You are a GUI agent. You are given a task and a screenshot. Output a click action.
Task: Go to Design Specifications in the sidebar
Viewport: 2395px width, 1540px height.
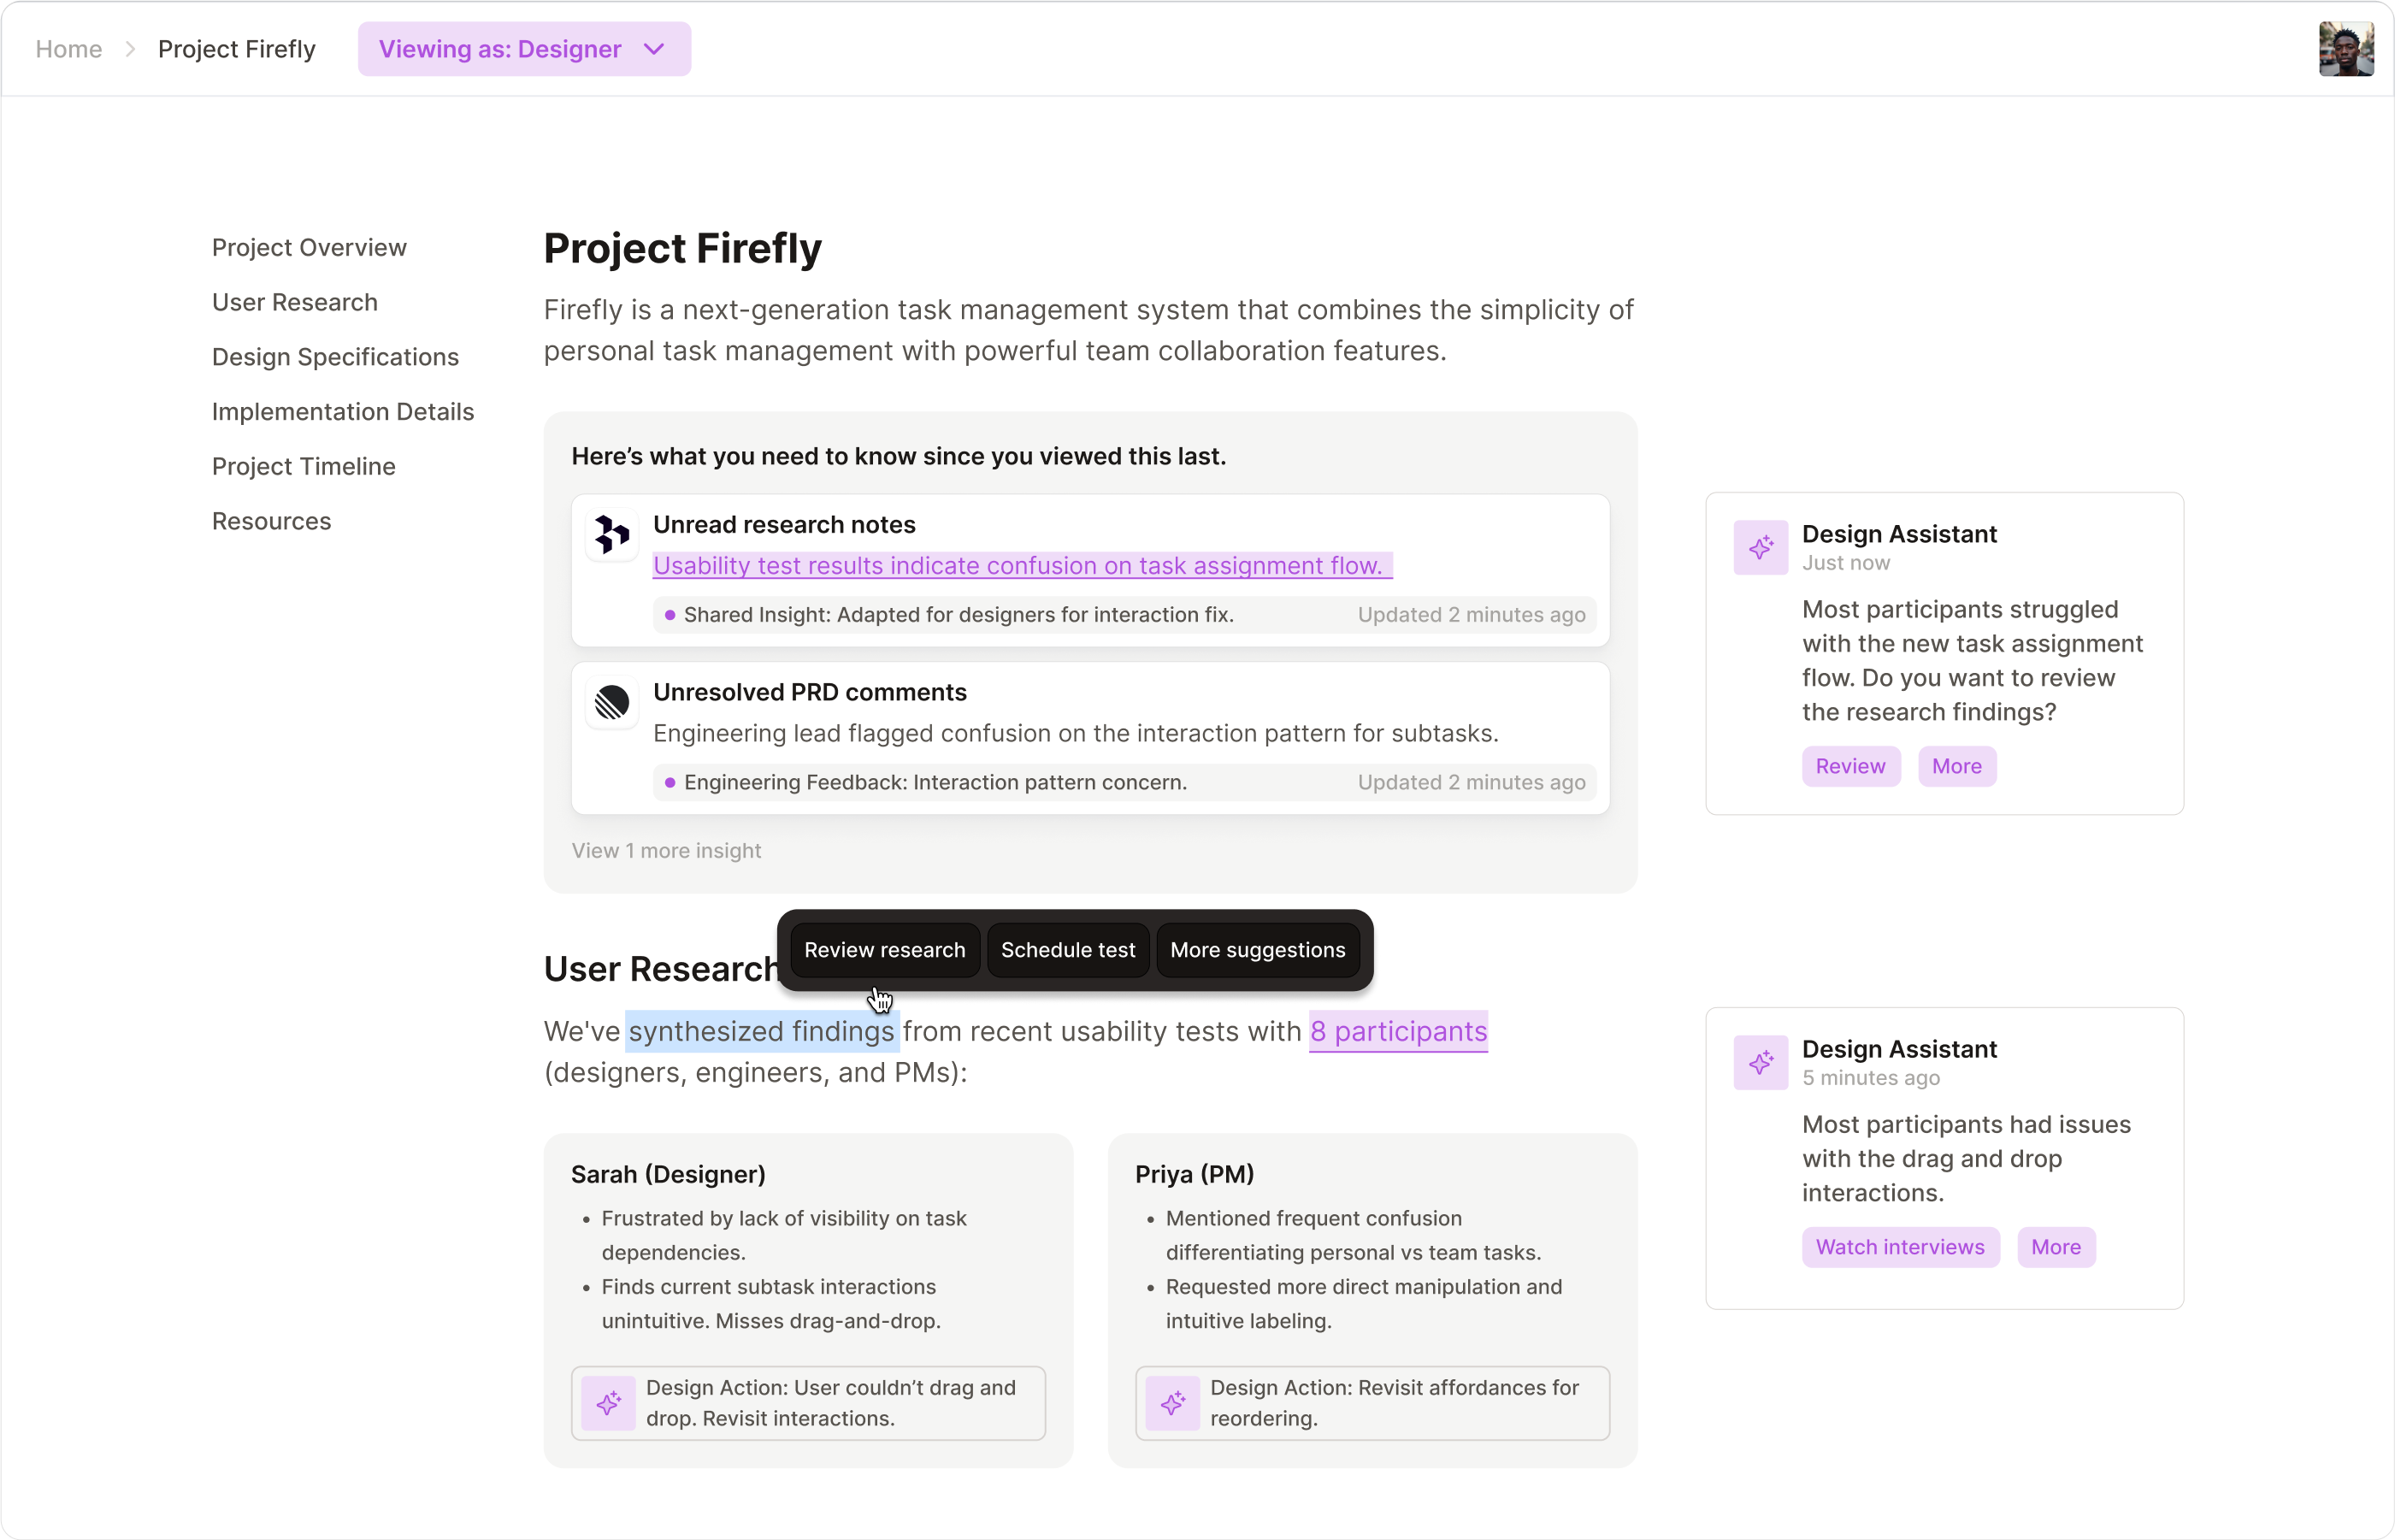click(x=335, y=357)
